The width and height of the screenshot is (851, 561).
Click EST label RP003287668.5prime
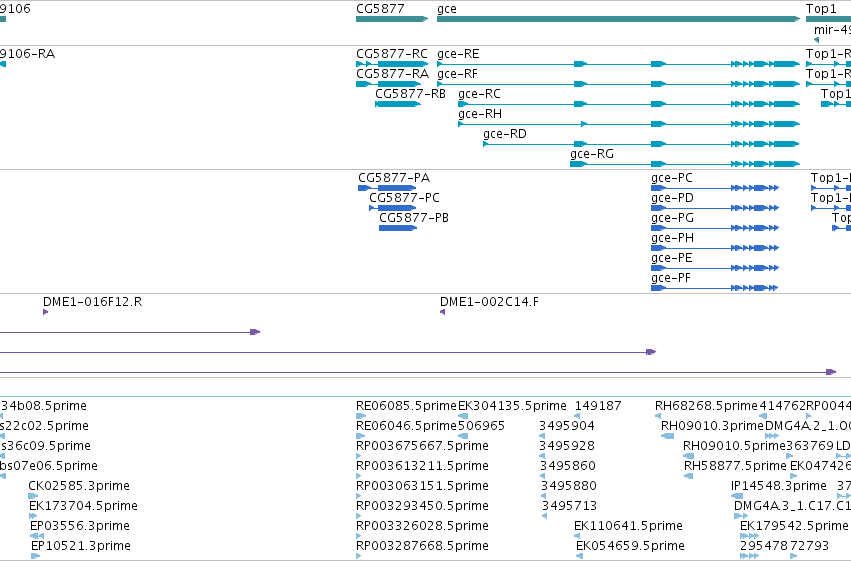422,546
